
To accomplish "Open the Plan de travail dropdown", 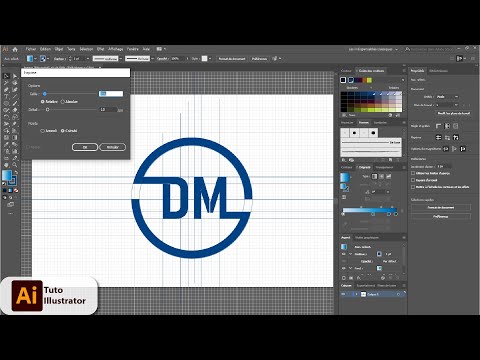I will 447,105.
